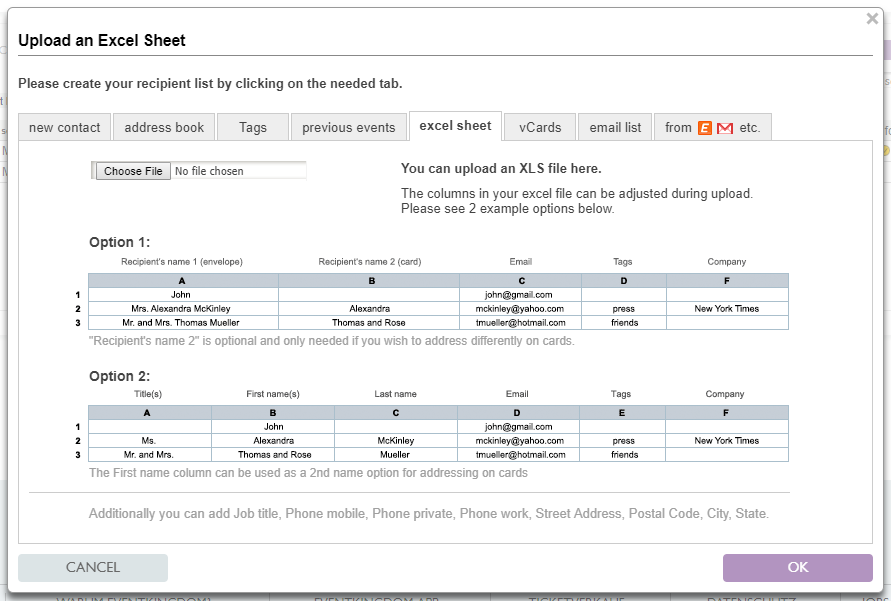Click 'tmueller@hotmail.com' in the Option 1 table

[x=520, y=323]
